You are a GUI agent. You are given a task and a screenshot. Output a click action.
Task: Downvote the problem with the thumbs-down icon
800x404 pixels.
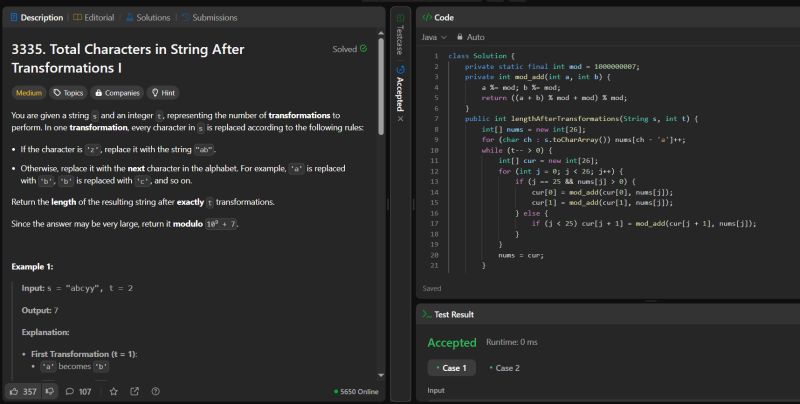pyautogui.click(x=49, y=391)
